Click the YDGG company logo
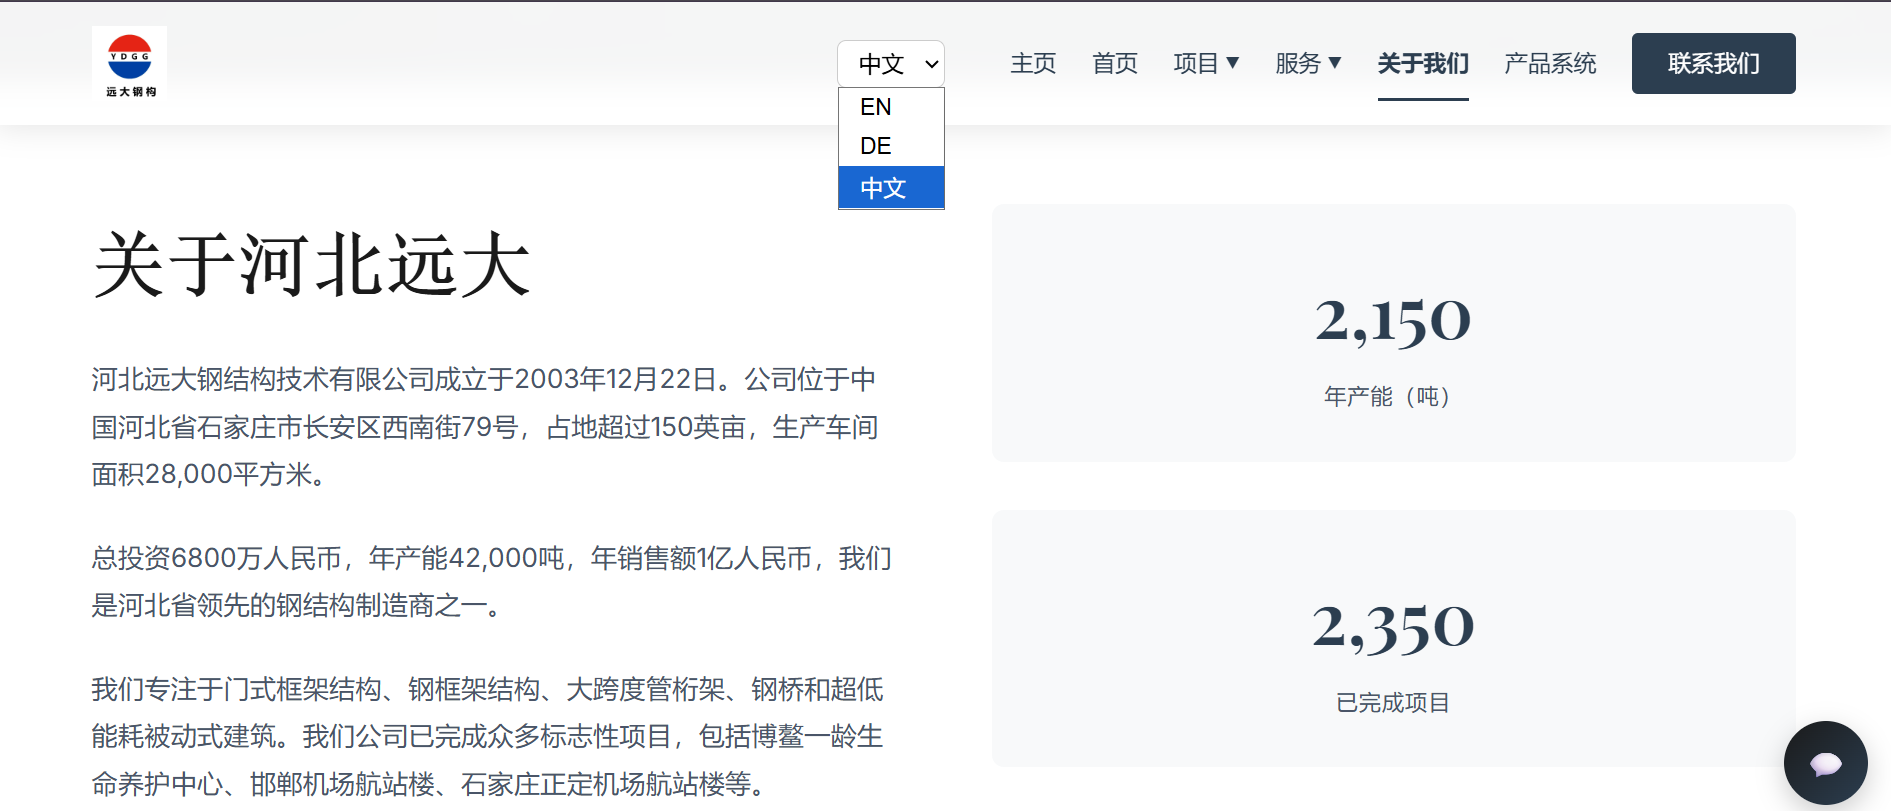The image size is (1891, 811). [x=129, y=63]
